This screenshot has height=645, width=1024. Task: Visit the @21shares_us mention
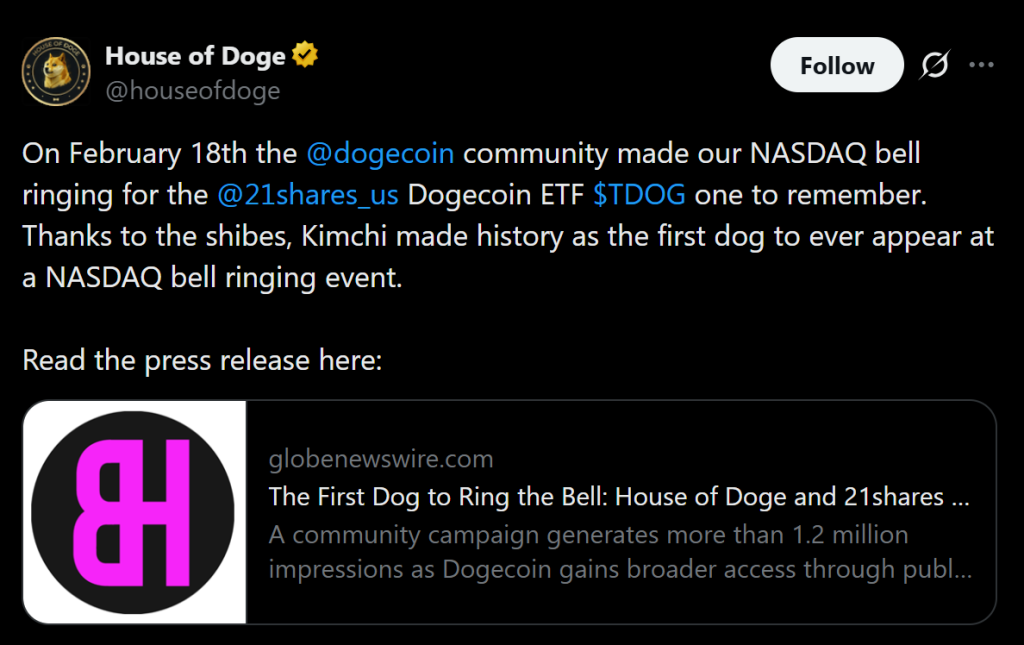[307, 195]
